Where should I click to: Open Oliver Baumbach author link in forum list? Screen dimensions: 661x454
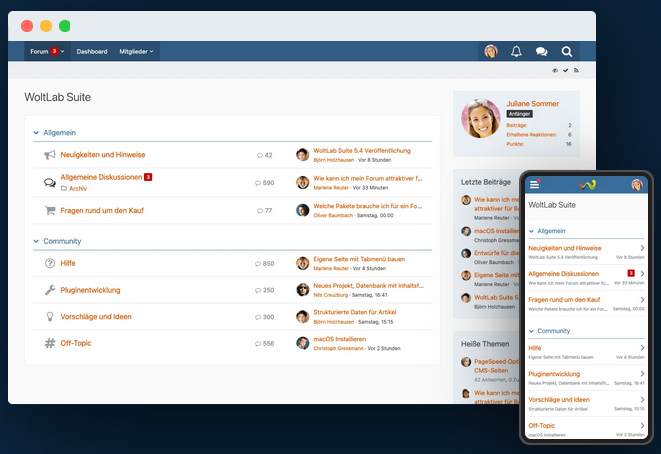pos(333,215)
